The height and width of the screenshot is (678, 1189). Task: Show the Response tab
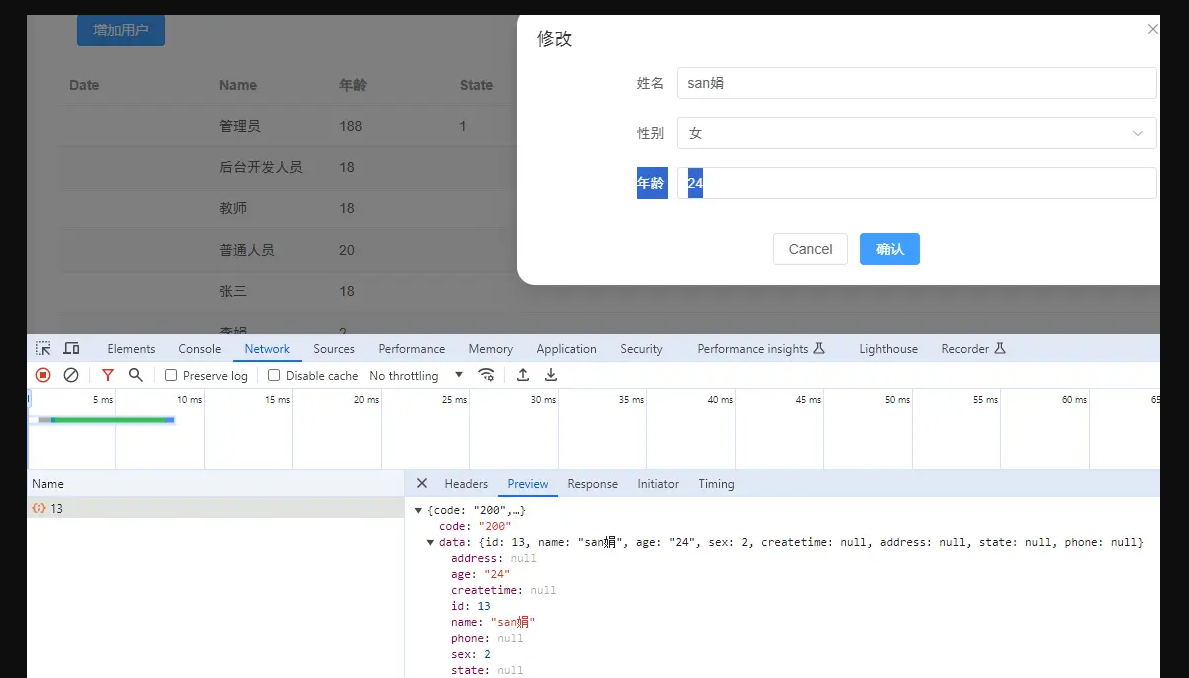[592, 484]
